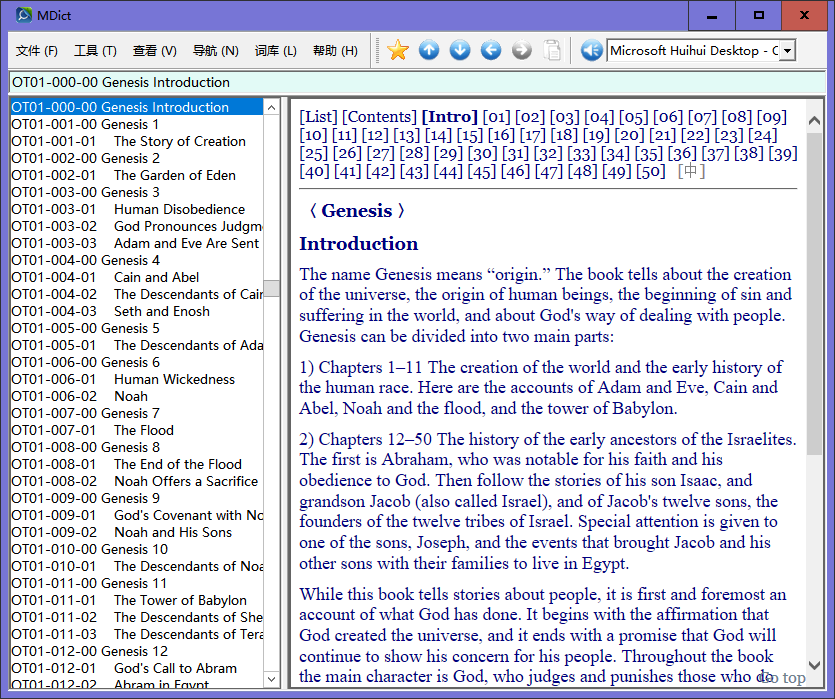The height and width of the screenshot is (699, 835).
Task: Select 'OT01-012-00 Genesis 12' entry
Action: [x=137, y=652]
